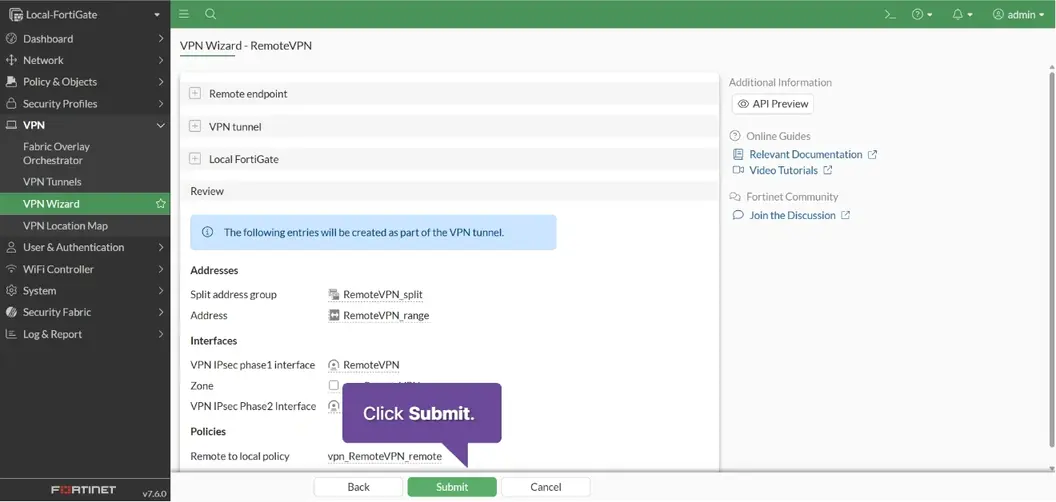Click the Dashboard gauge icon

(x=11, y=38)
